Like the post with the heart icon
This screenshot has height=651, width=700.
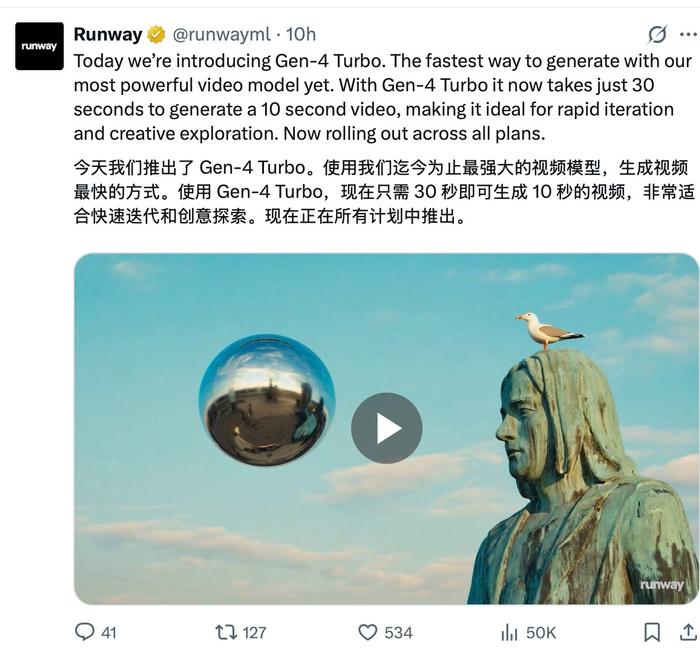368,632
